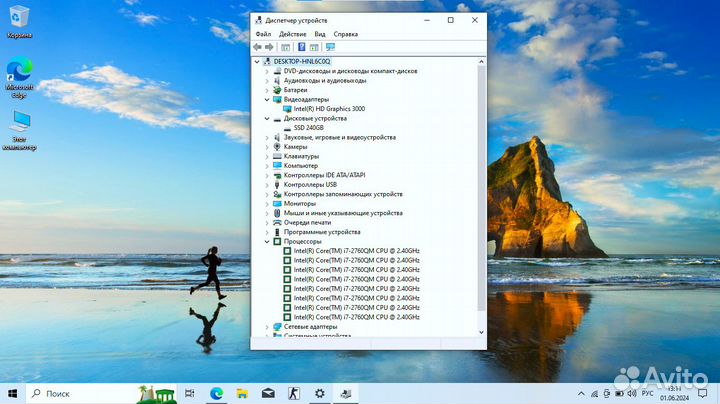The width and height of the screenshot is (720, 404).
Task: Select the Microsoft Edge desktop shortcut
Action: tap(19, 78)
